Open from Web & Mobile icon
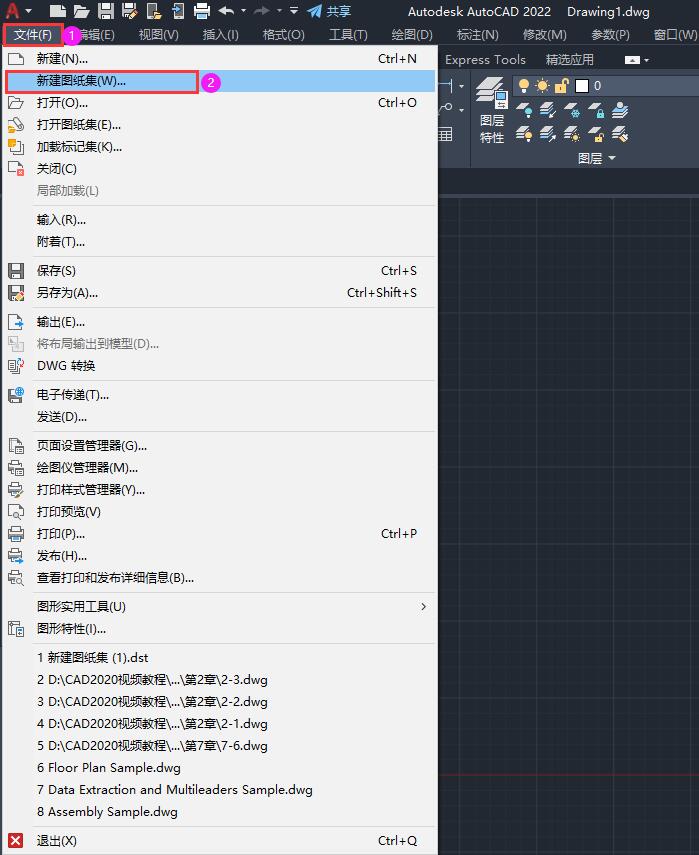 click(154, 10)
